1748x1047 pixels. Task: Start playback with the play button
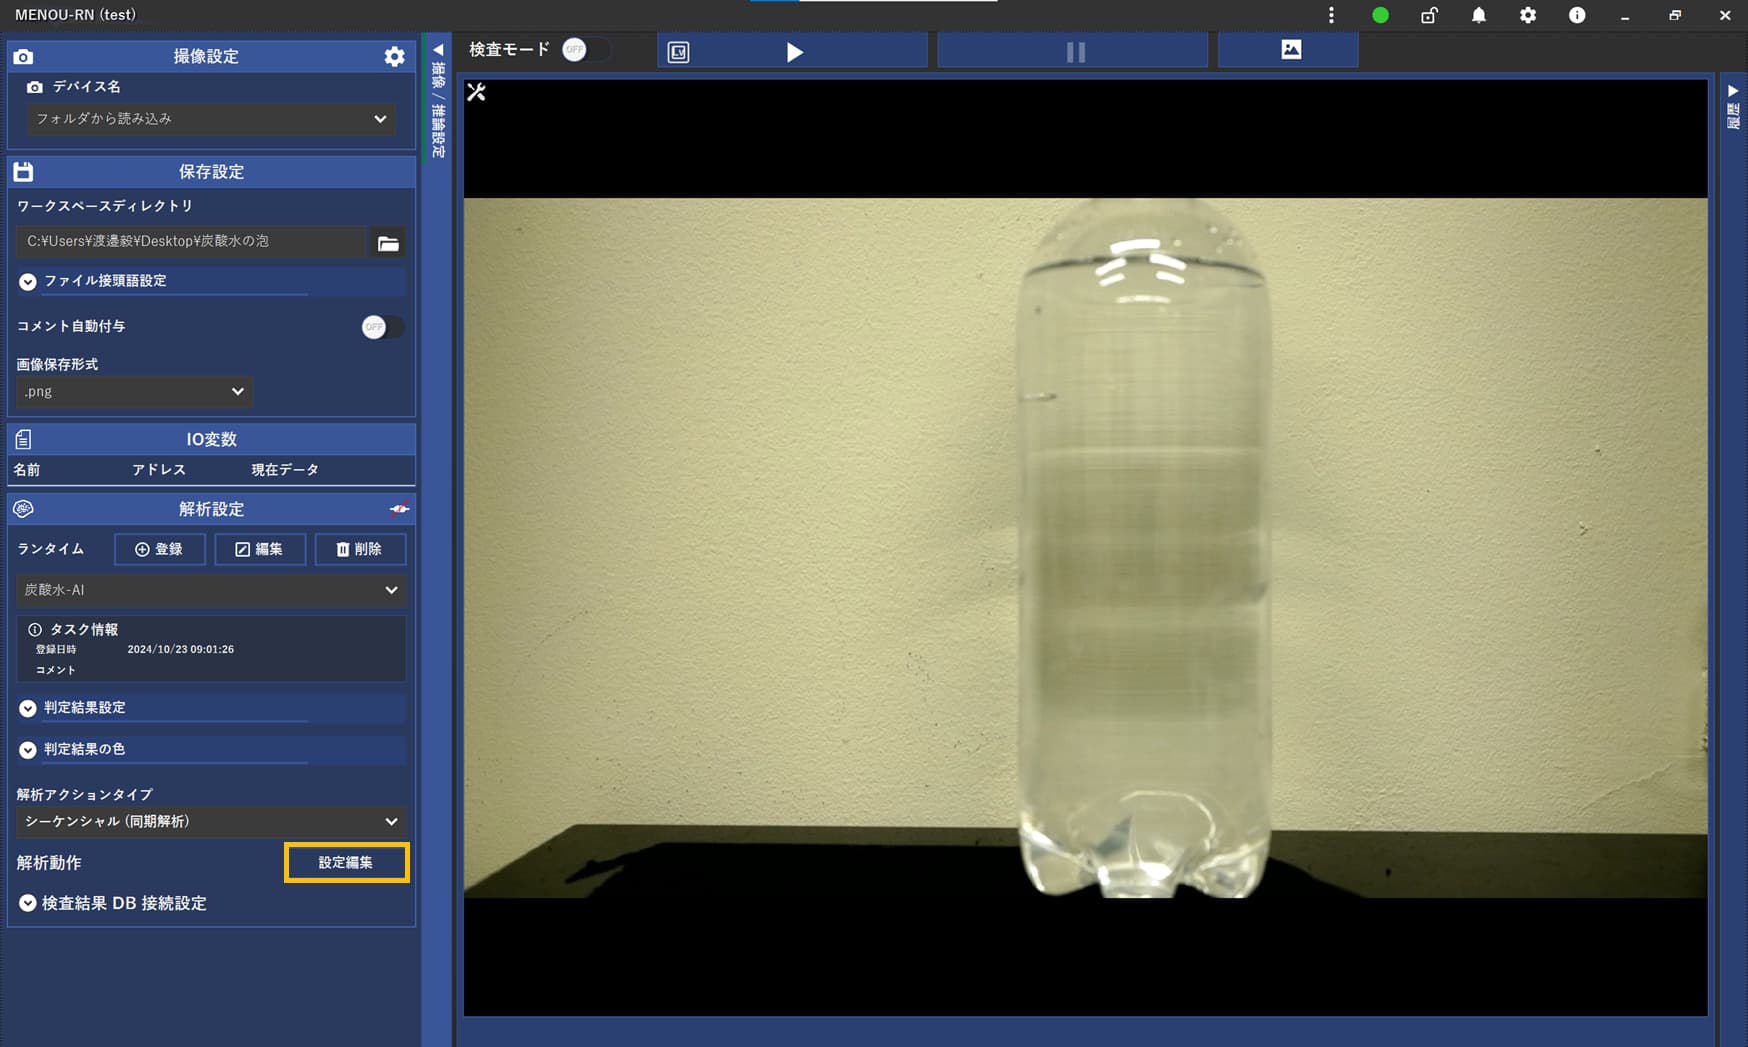[794, 52]
